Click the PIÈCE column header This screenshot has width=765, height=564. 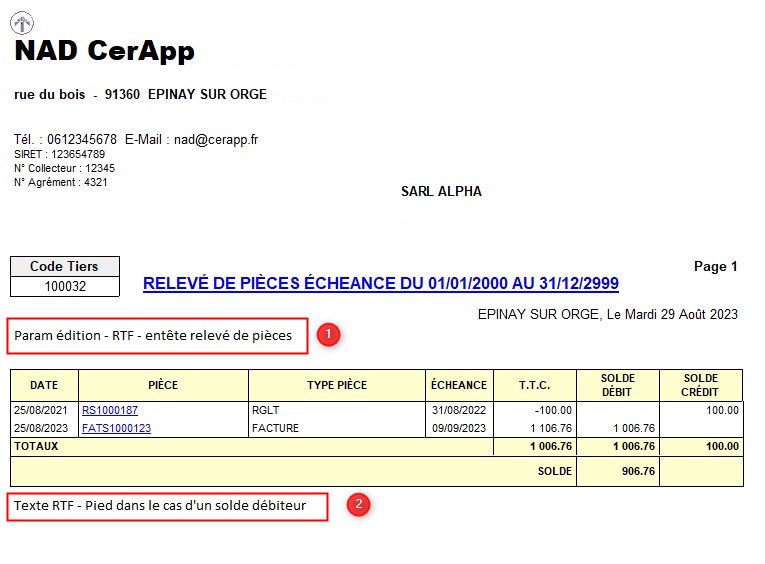coord(163,385)
